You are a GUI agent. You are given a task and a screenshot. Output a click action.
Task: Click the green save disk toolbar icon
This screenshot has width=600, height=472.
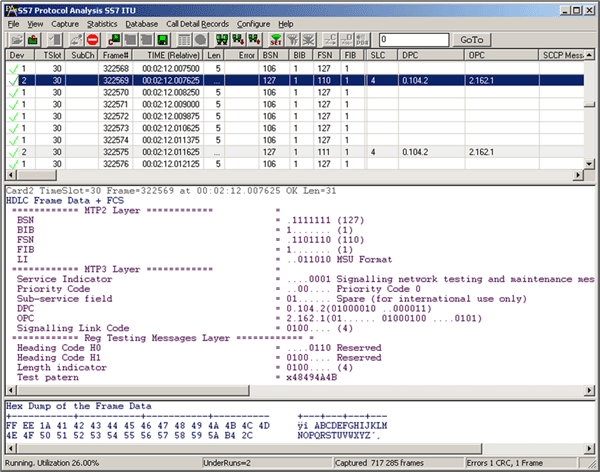pos(163,39)
